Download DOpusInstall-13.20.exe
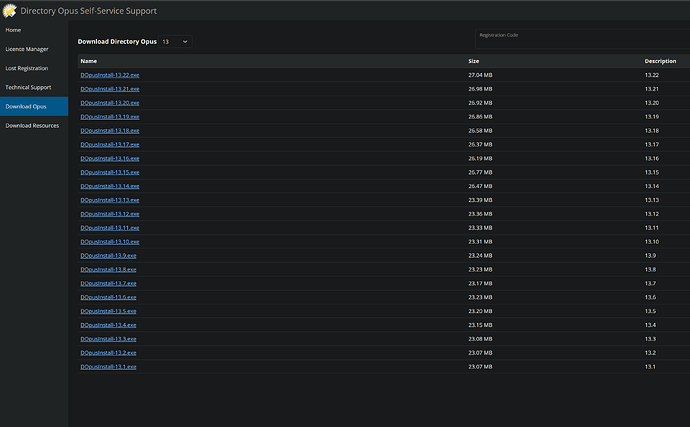This screenshot has height=427, width=690. point(110,103)
